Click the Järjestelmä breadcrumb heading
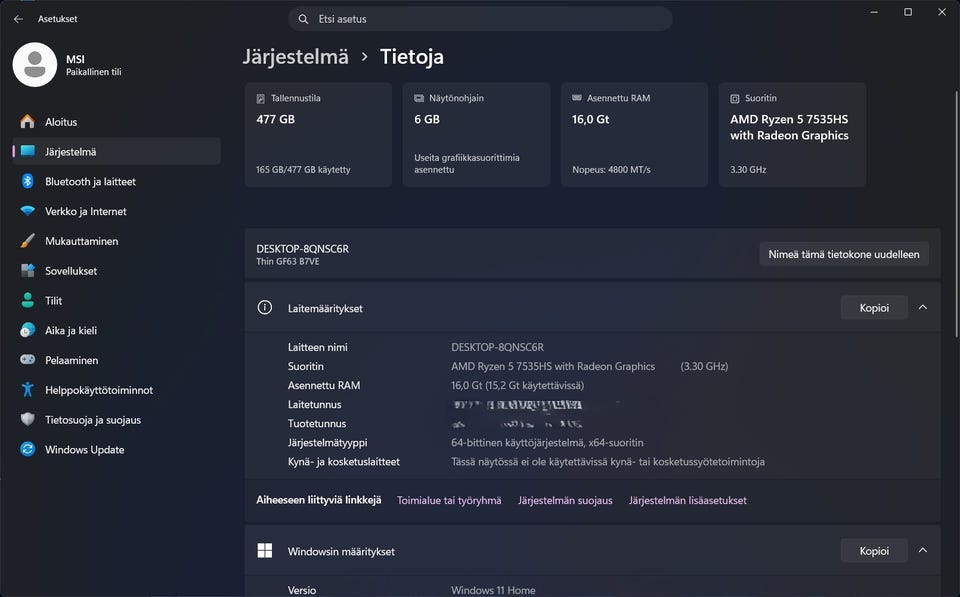Image resolution: width=960 pixels, height=597 pixels. pyautogui.click(x=296, y=57)
